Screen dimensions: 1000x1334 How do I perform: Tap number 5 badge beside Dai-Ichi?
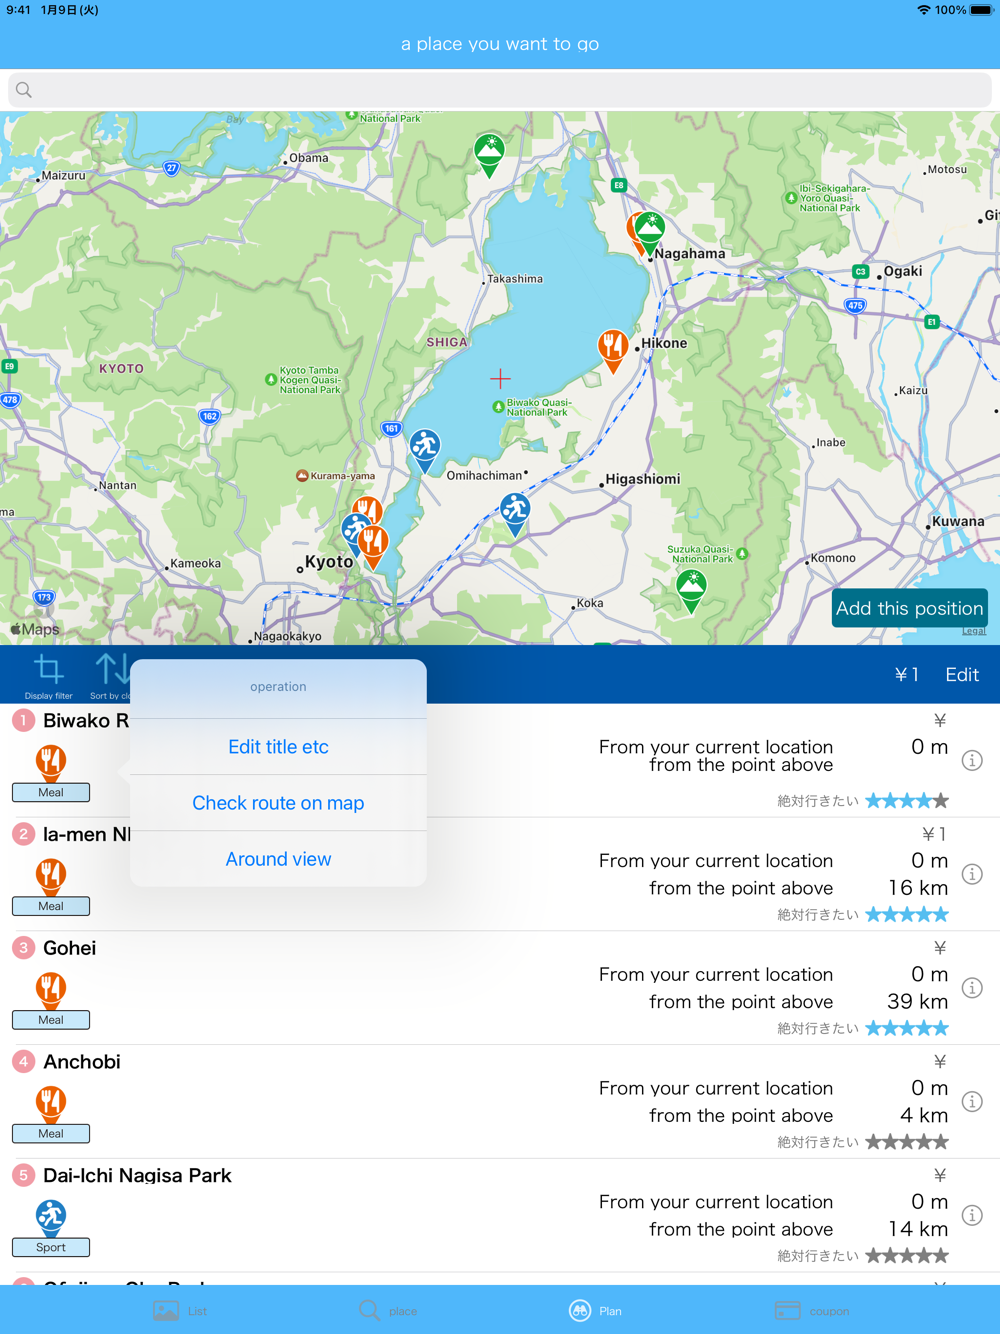(x=24, y=1175)
